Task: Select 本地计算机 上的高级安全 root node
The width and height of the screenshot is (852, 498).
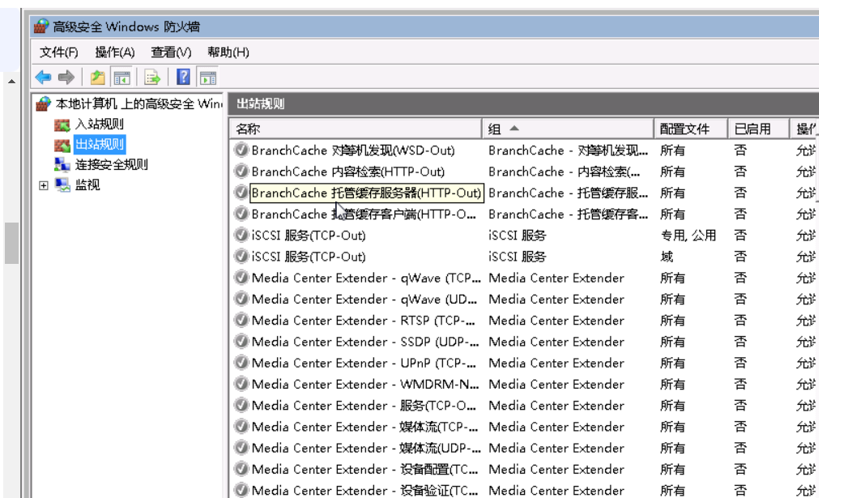Action: tap(139, 104)
